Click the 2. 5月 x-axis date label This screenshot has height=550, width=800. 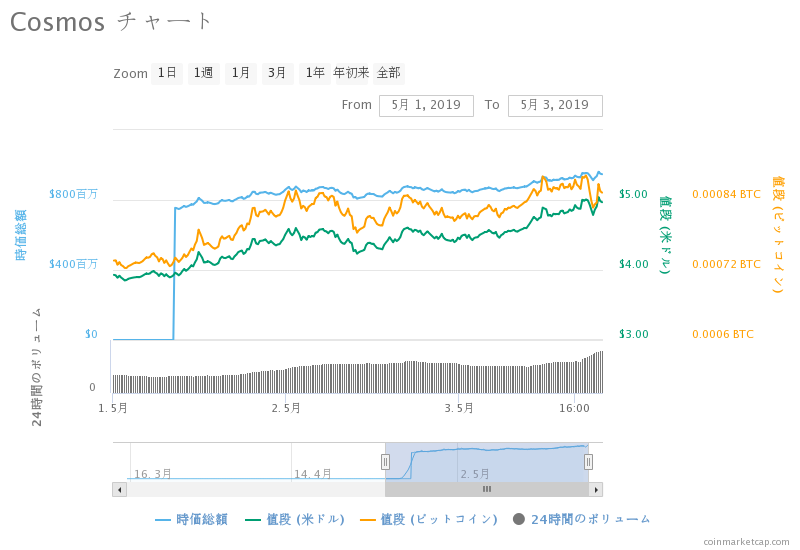(x=286, y=409)
